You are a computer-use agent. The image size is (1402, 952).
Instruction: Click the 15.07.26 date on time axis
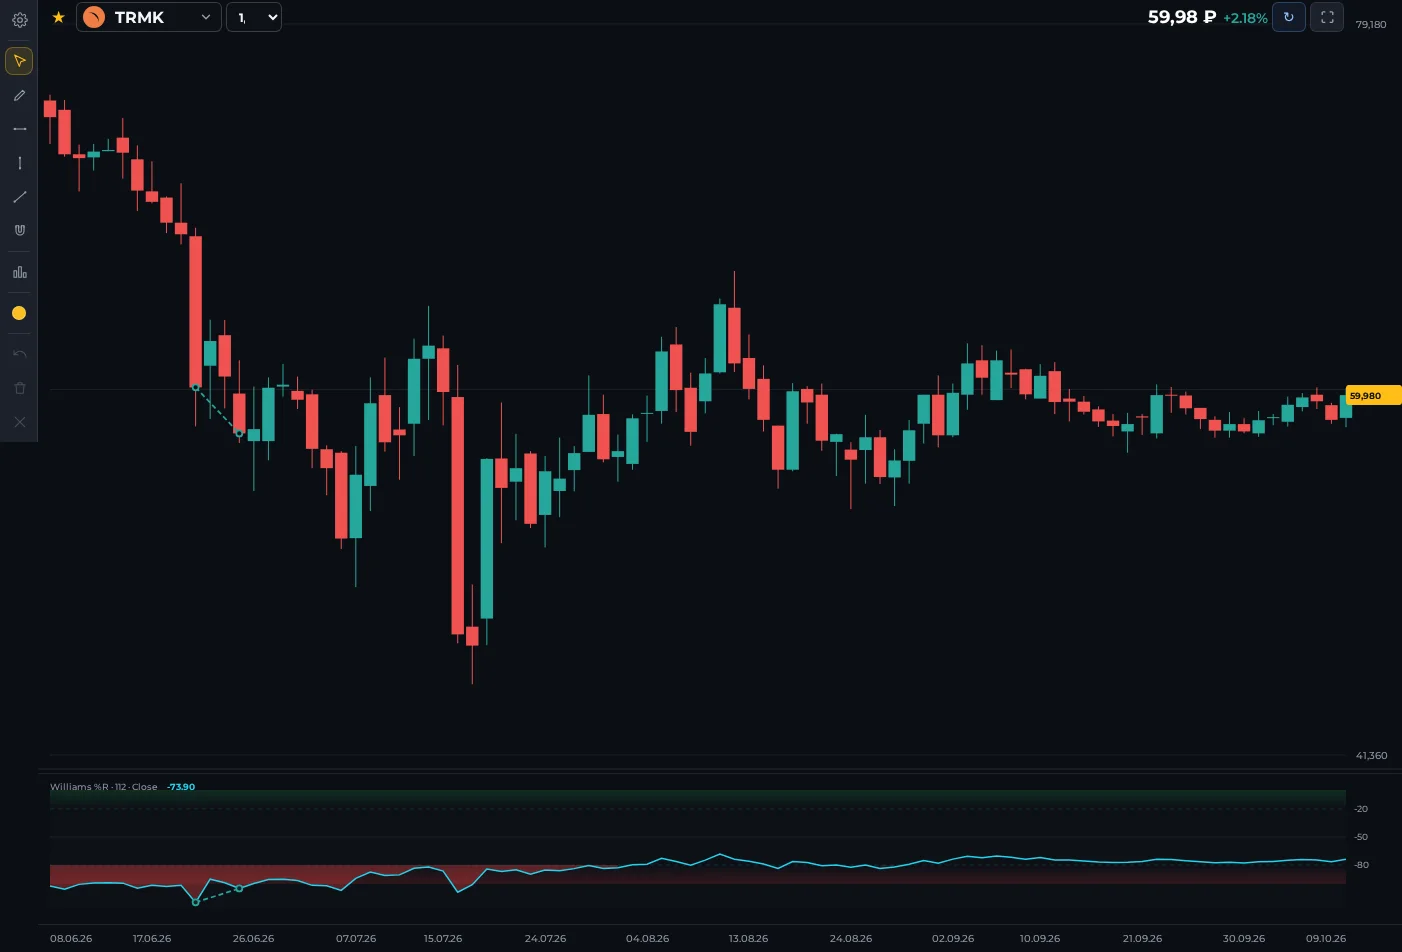point(443,939)
